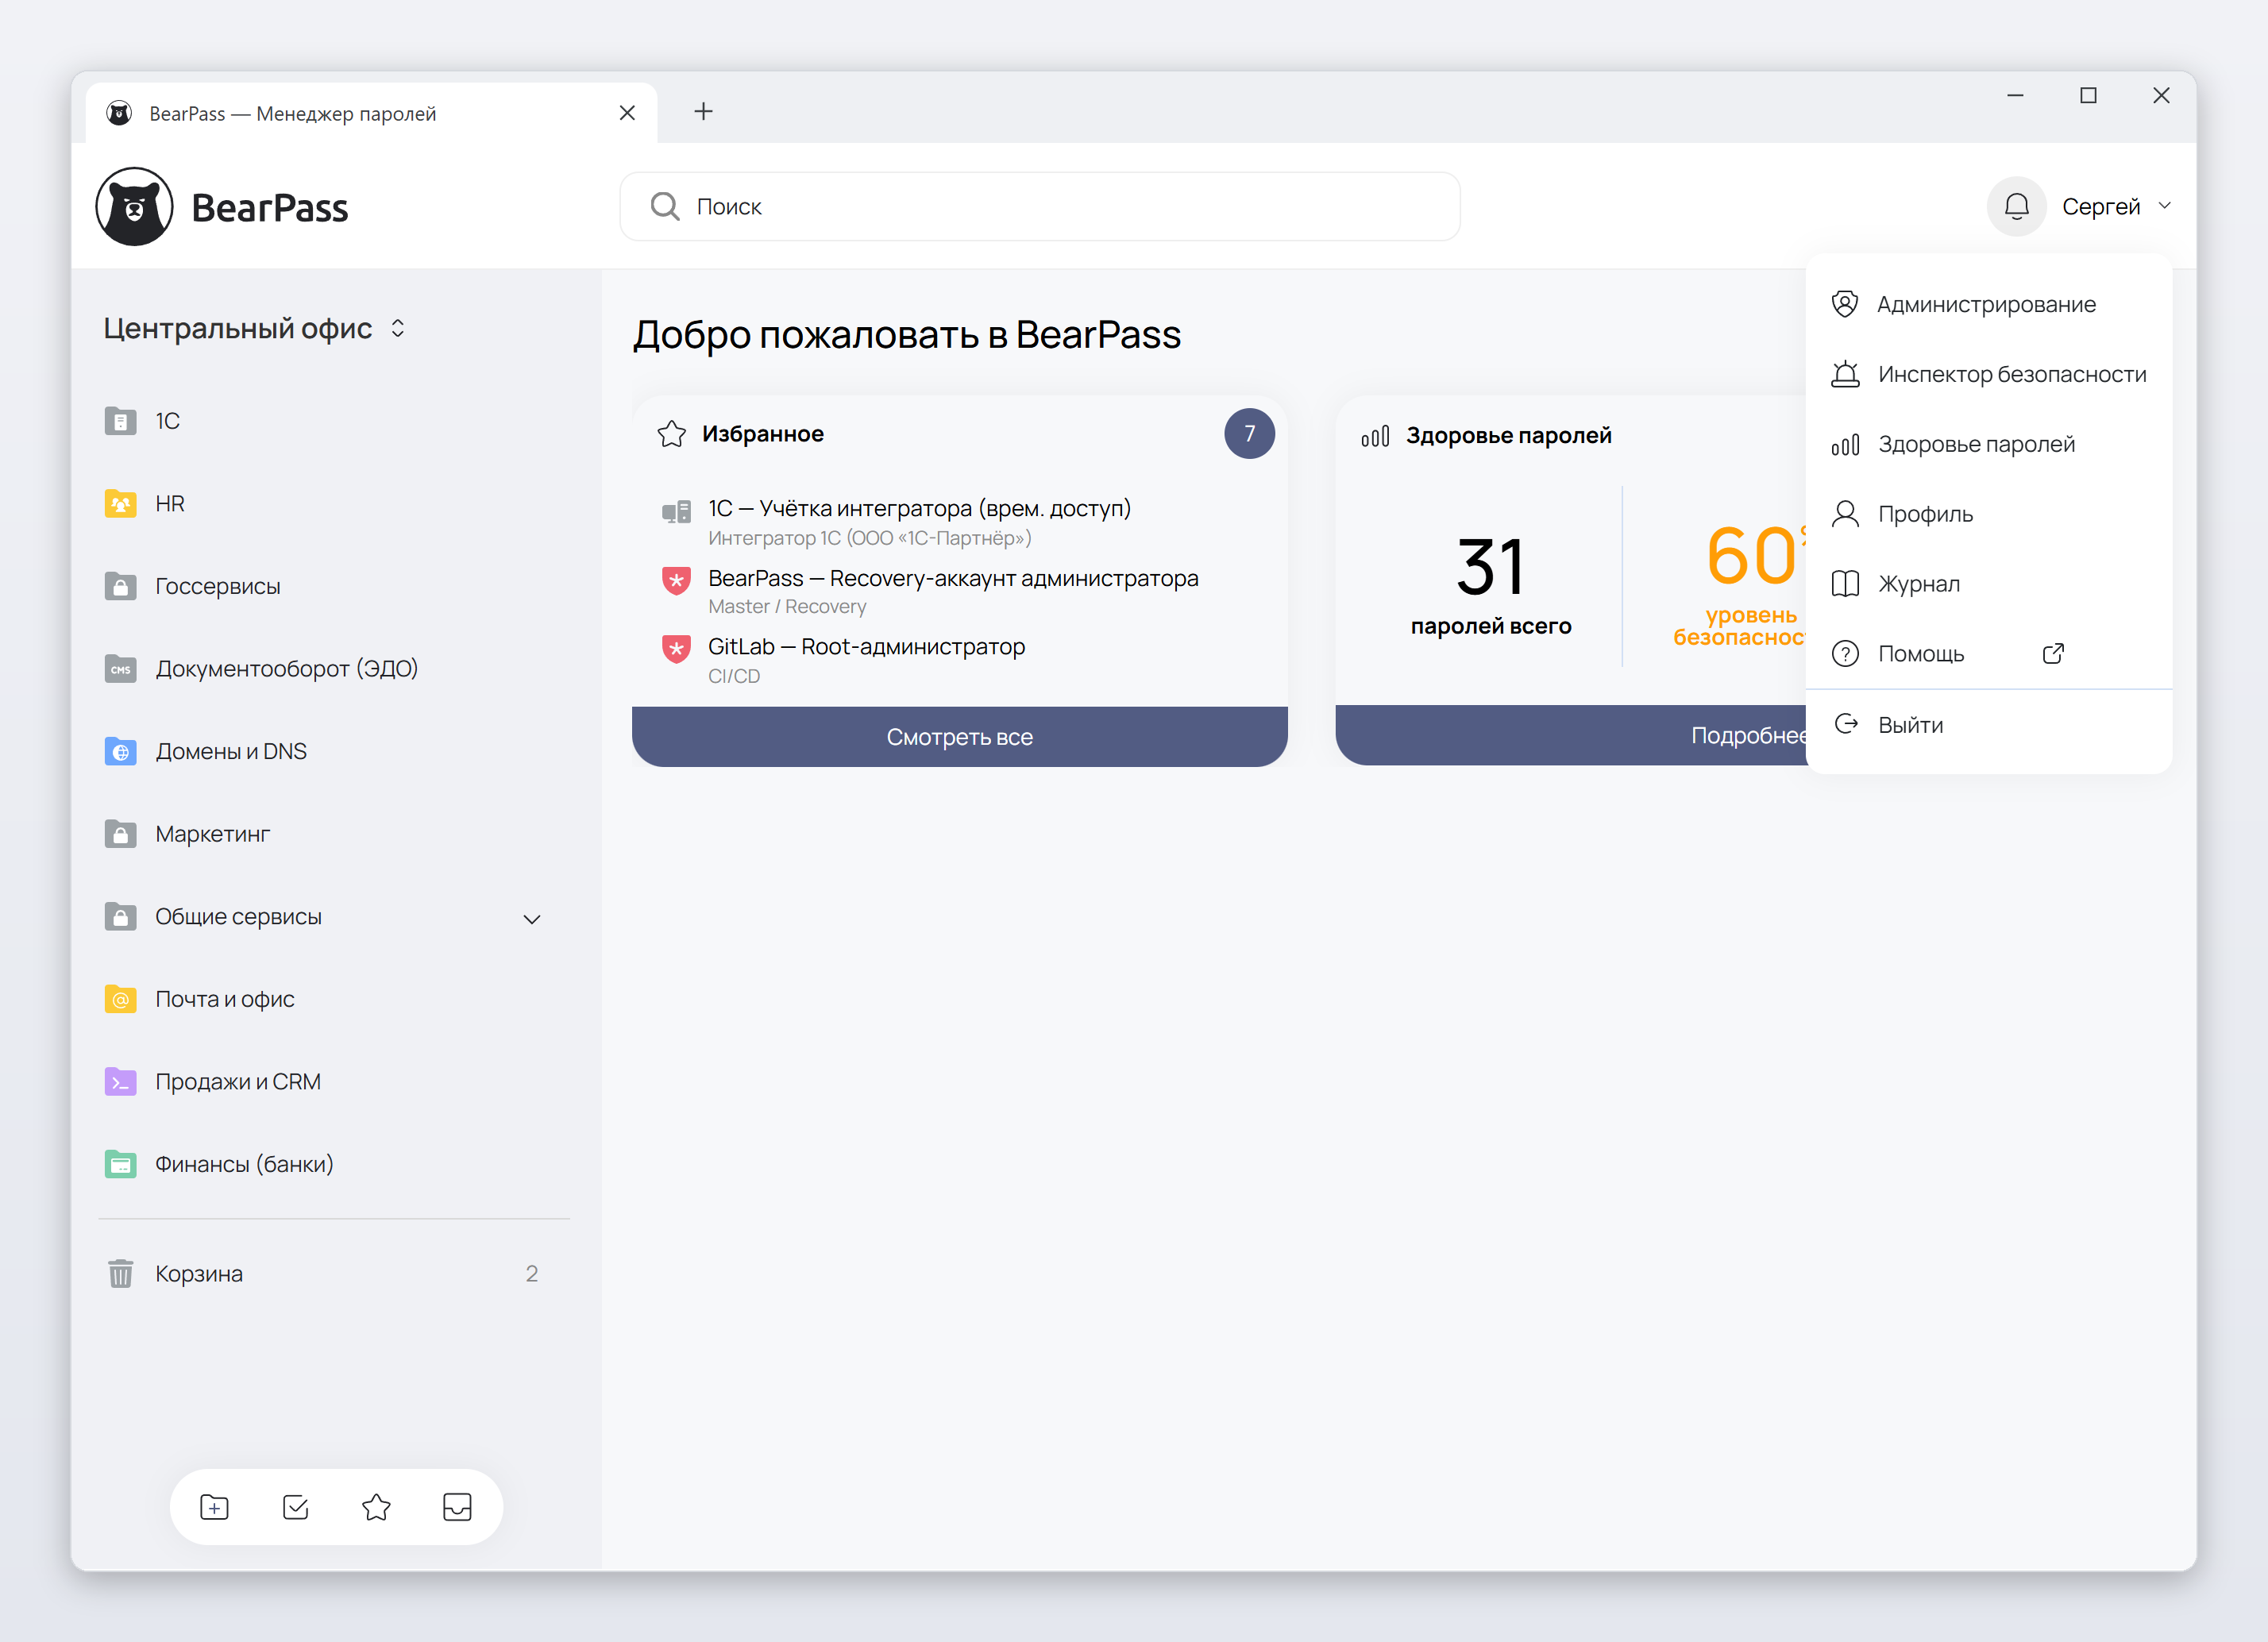Open the Журнал menu item
Viewport: 2268px width, 1642px height.
pos(1989,584)
